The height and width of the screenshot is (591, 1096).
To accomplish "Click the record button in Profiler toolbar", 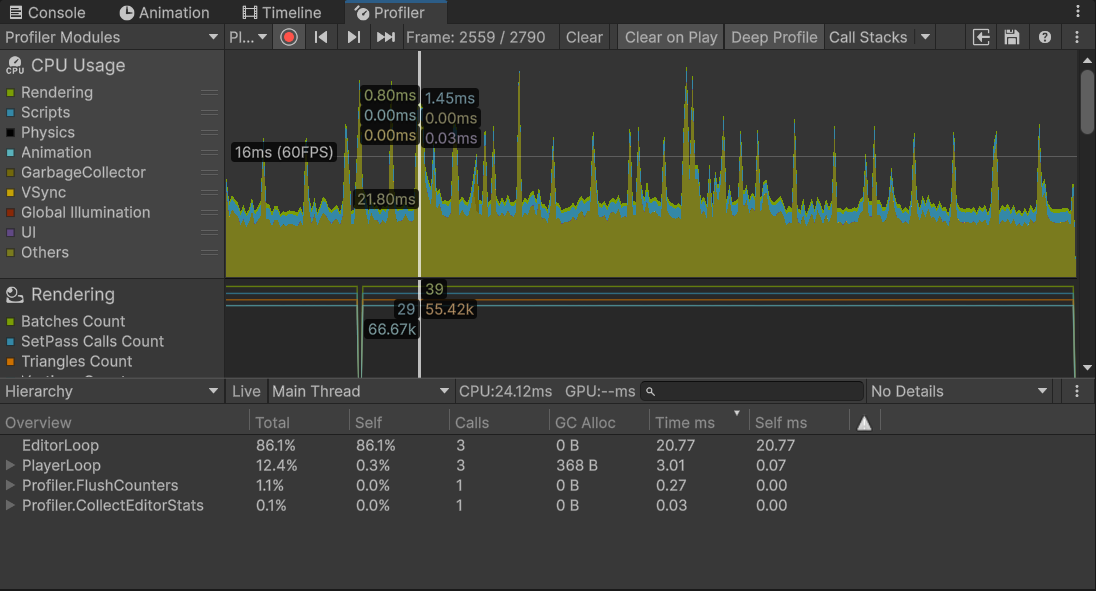I will (x=289, y=37).
